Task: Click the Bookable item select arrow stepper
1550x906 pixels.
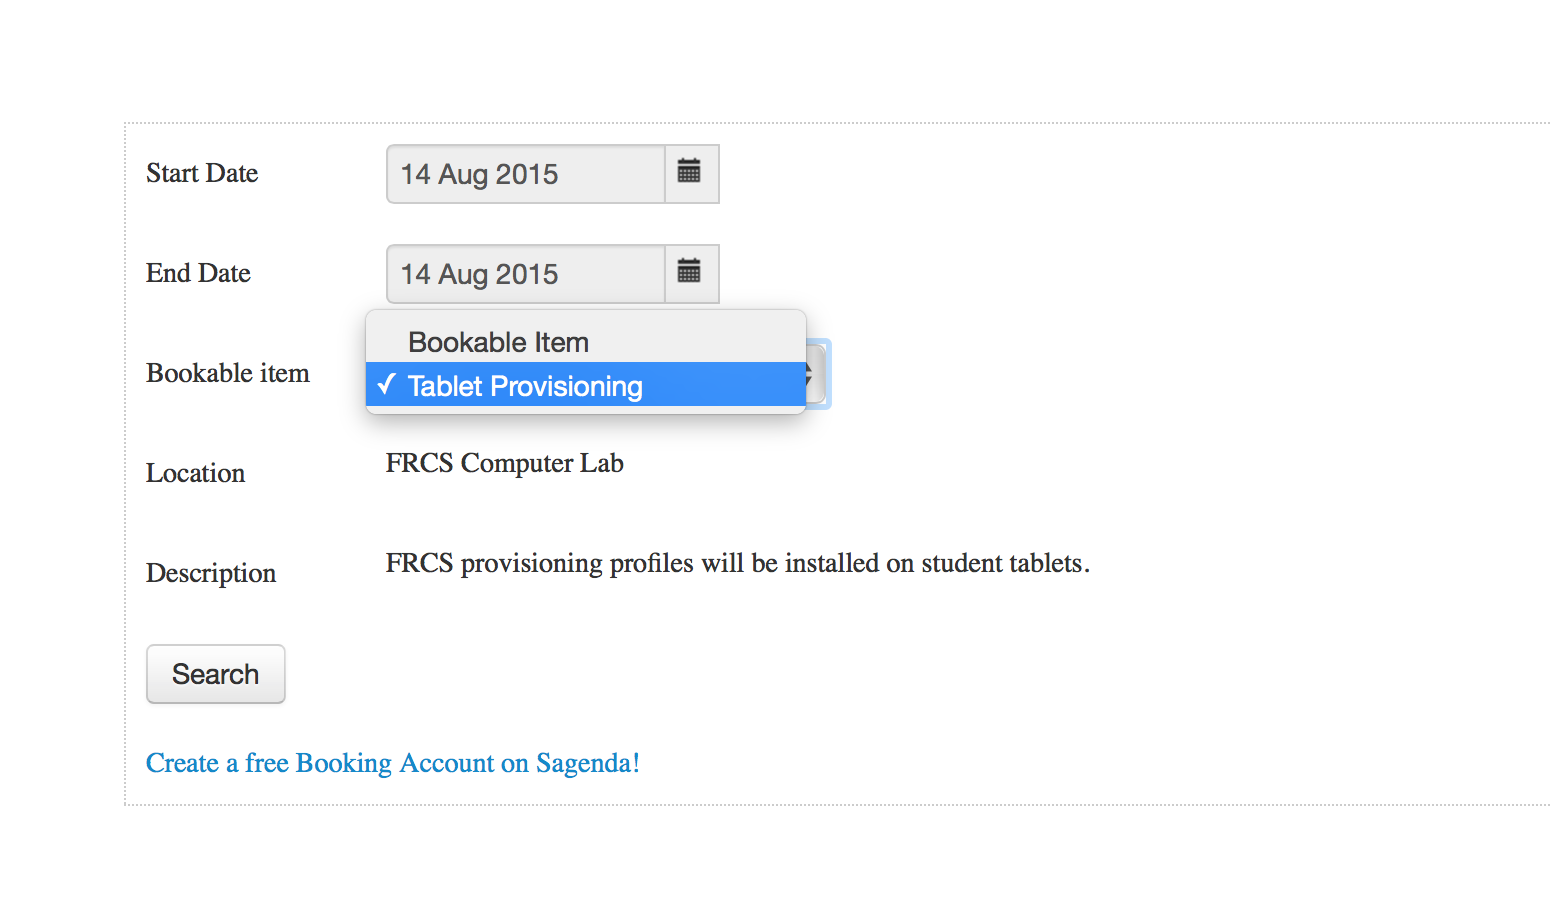Action: (x=816, y=374)
